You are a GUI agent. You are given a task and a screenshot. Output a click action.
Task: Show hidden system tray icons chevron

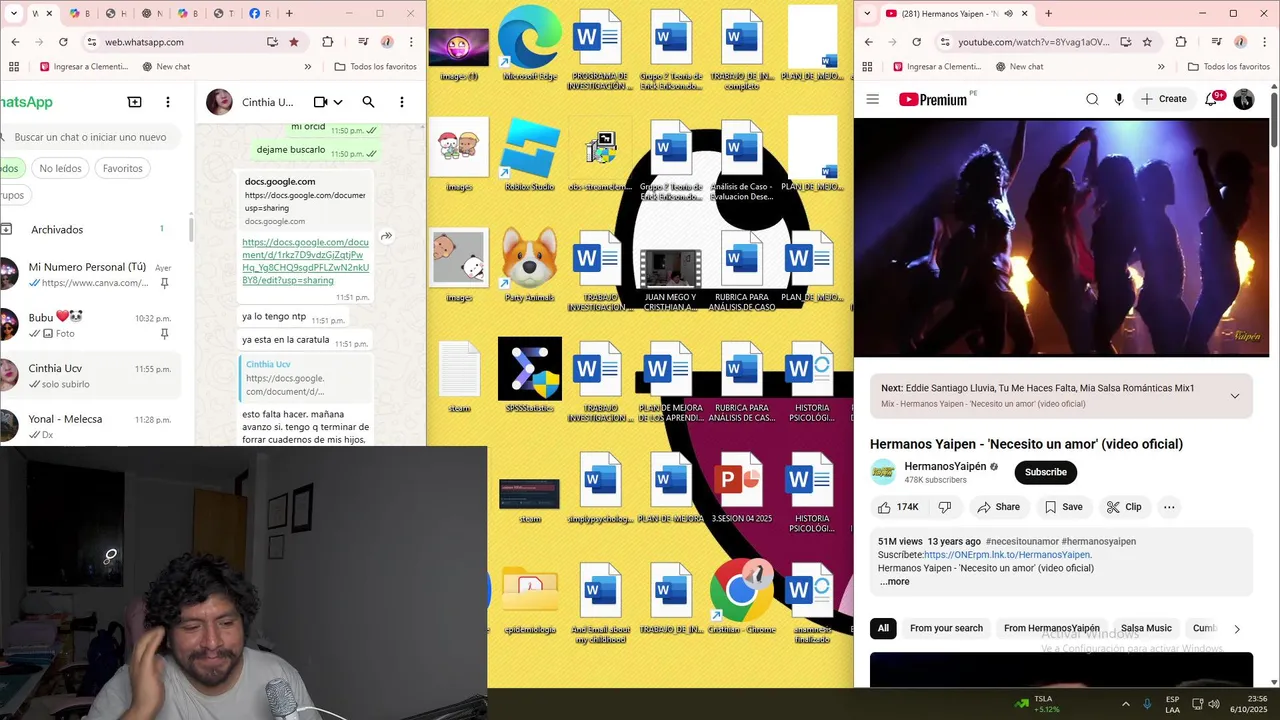coord(1125,704)
